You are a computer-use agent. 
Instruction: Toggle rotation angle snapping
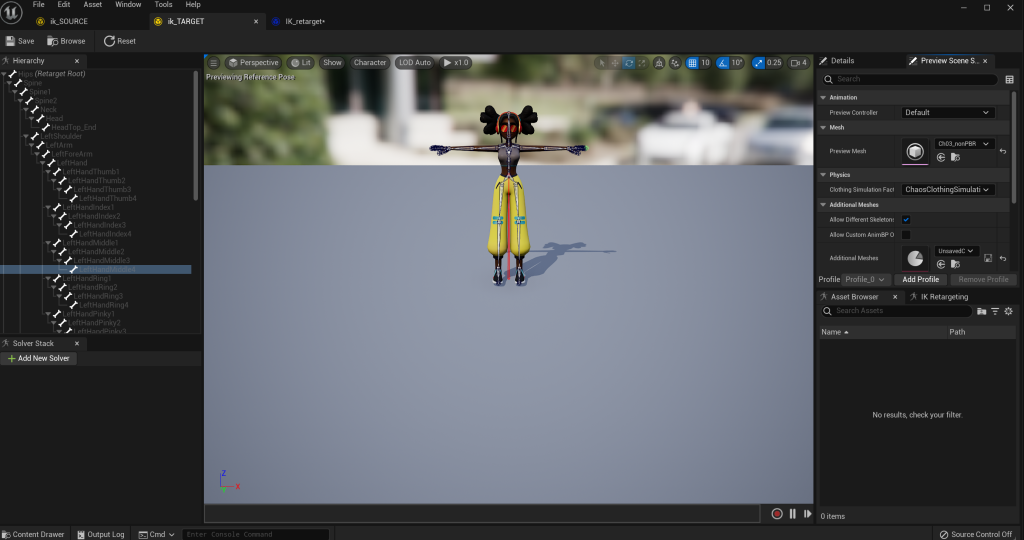pos(722,63)
